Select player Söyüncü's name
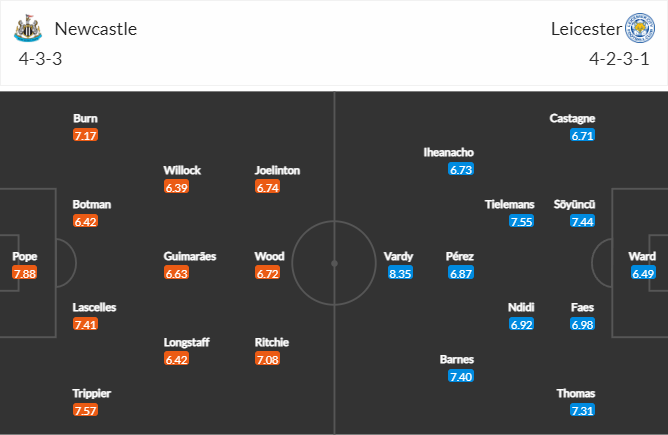Viewport: 668px width, 435px height. pyautogui.click(x=574, y=204)
